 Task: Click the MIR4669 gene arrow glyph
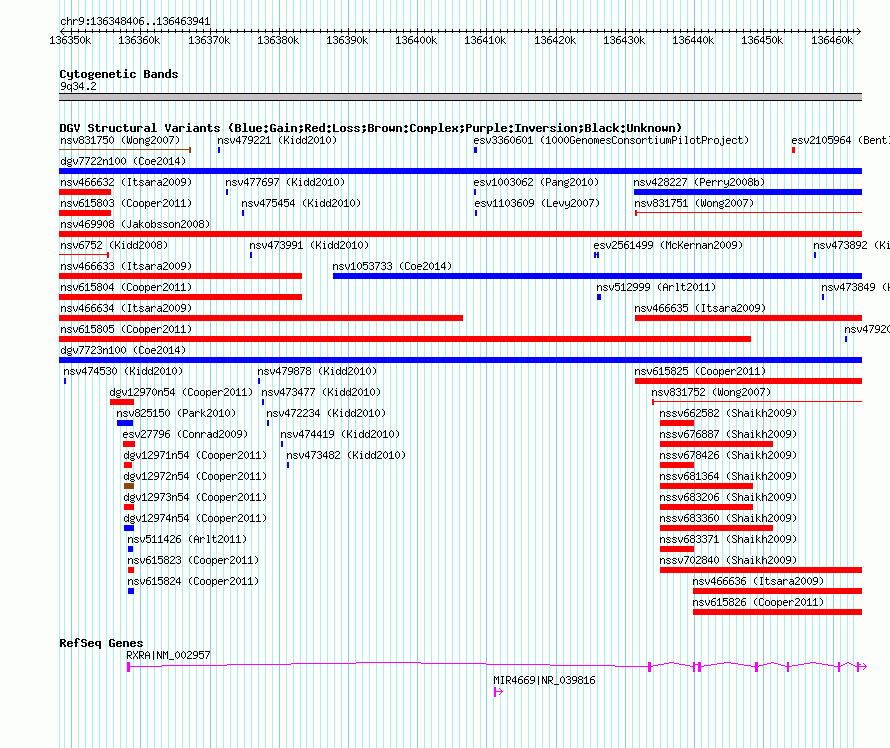[x=497, y=691]
